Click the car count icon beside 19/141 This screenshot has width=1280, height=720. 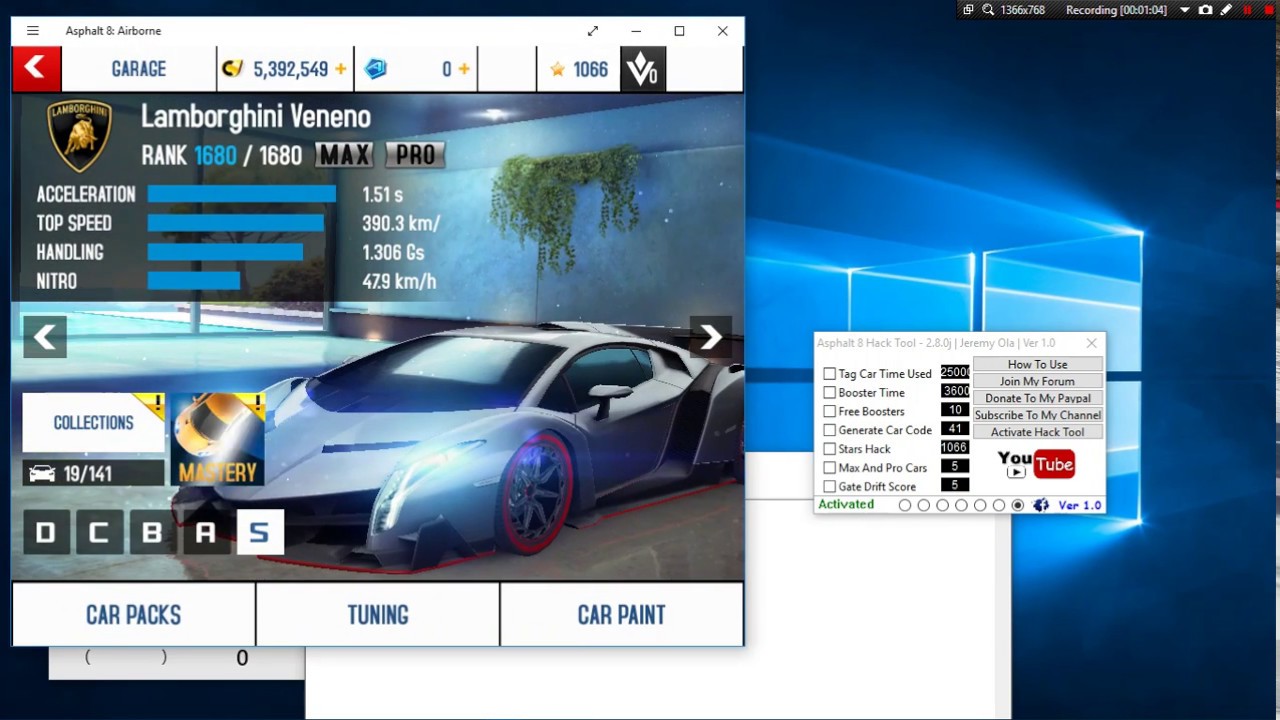coord(42,474)
